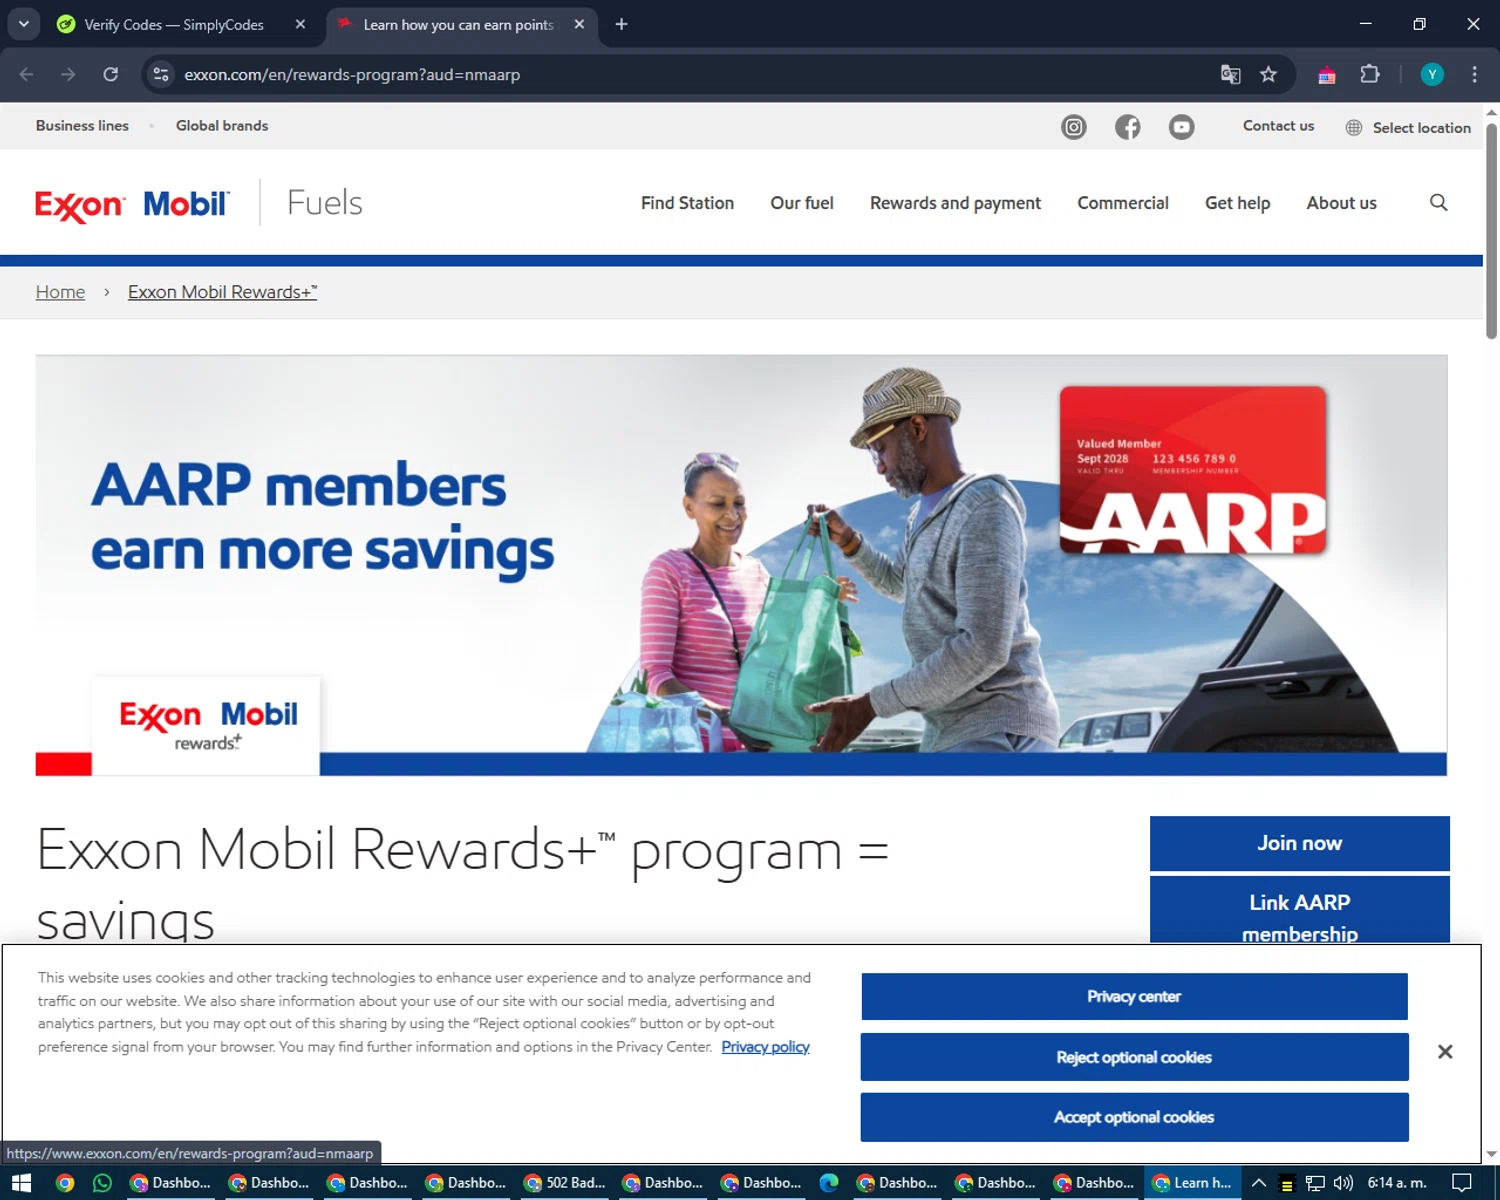Click the site search magnifier icon
Screen dimensions: 1500x1200
point(1438,203)
